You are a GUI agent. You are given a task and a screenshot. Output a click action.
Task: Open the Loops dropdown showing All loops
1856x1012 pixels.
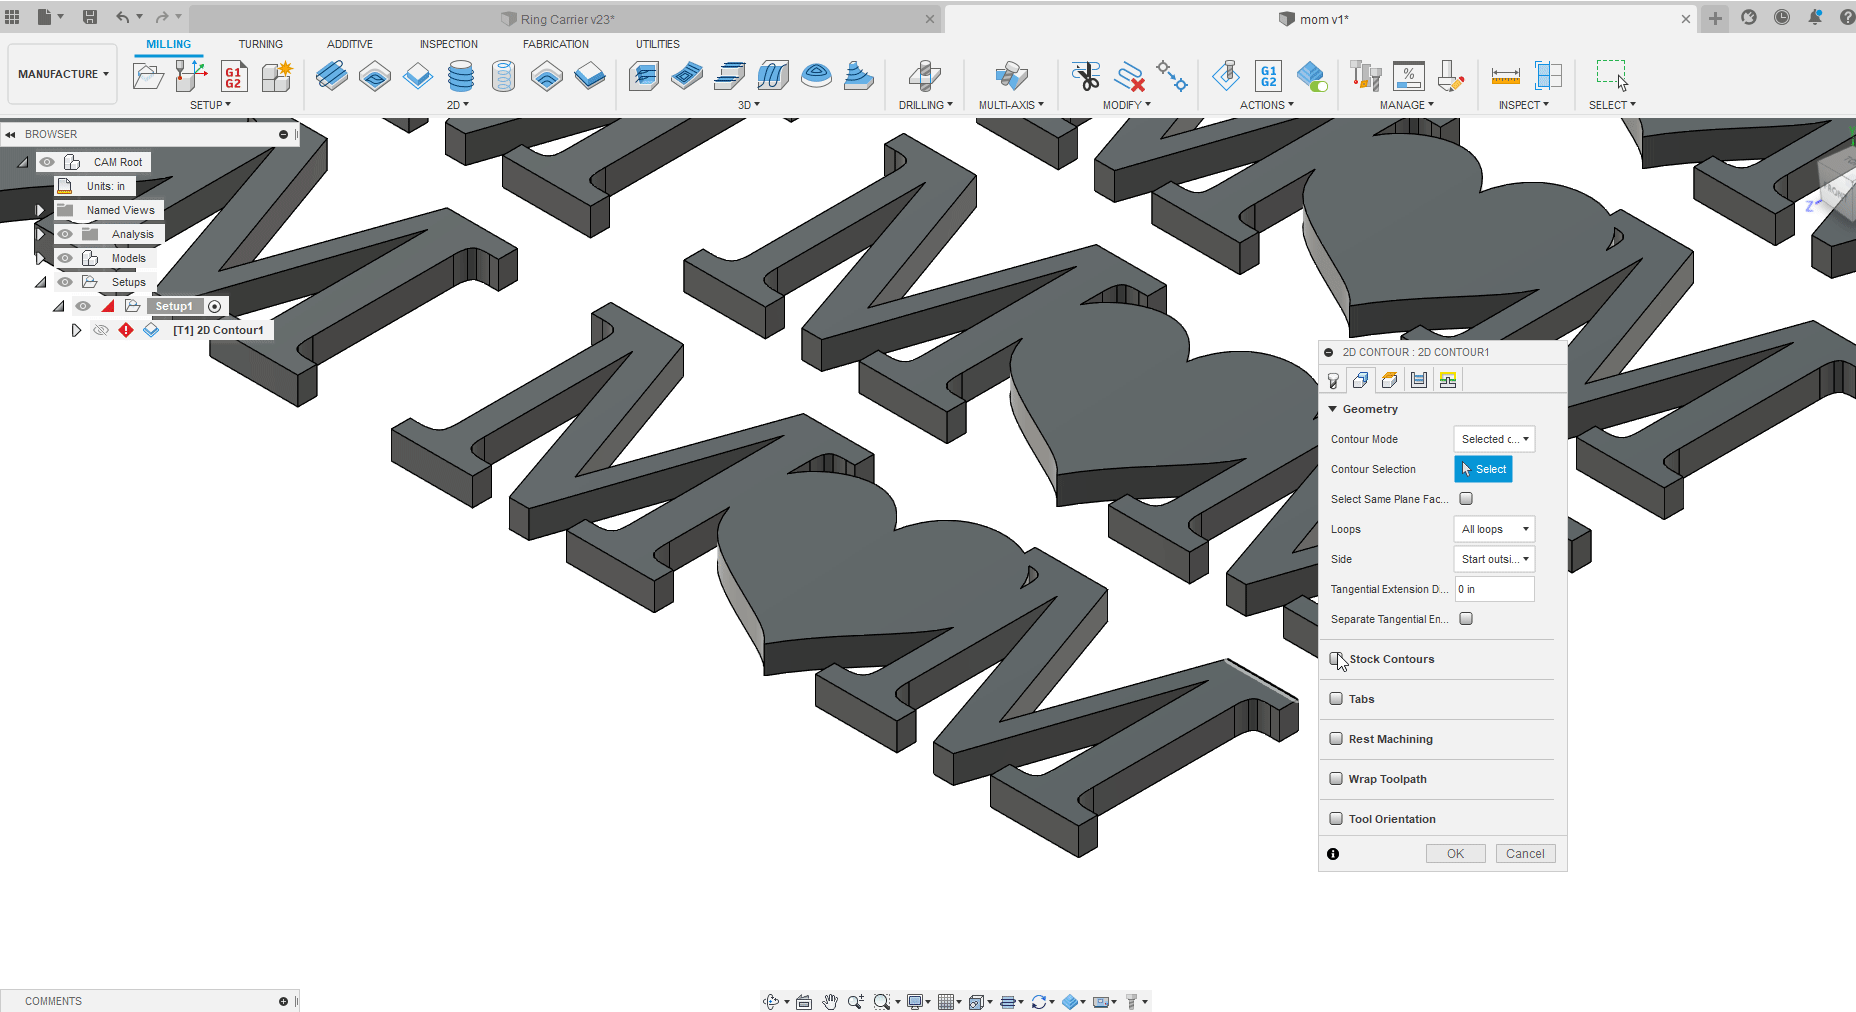[x=1494, y=529]
